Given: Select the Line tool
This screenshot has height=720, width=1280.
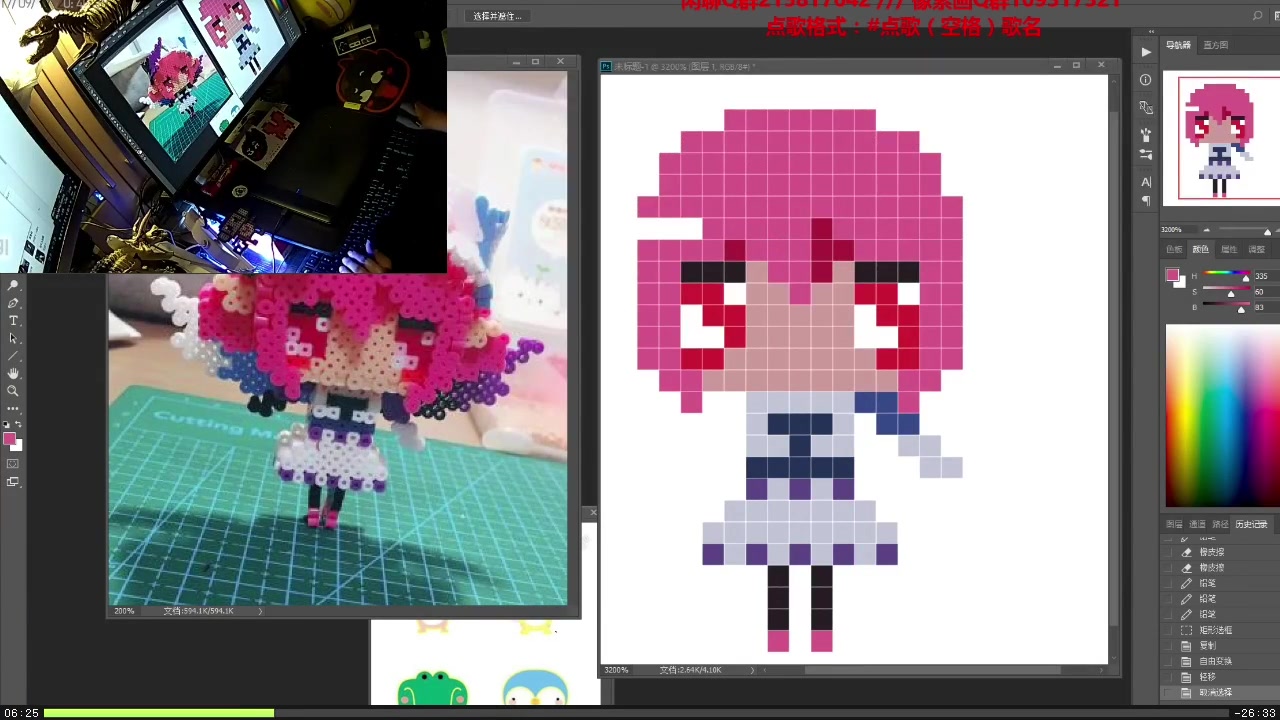Looking at the screenshot, I should pos(13,356).
